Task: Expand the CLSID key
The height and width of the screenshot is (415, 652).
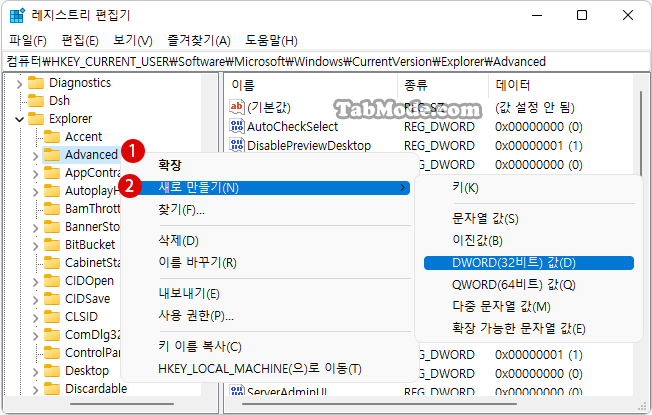Action: (35, 318)
